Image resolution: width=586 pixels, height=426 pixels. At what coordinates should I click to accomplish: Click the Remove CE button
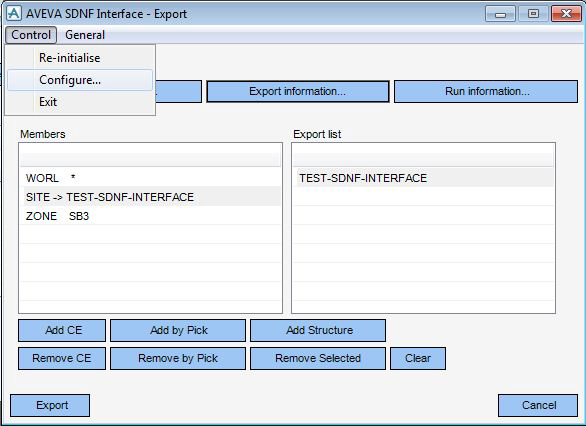pyautogui.click(x=62, y=358)
